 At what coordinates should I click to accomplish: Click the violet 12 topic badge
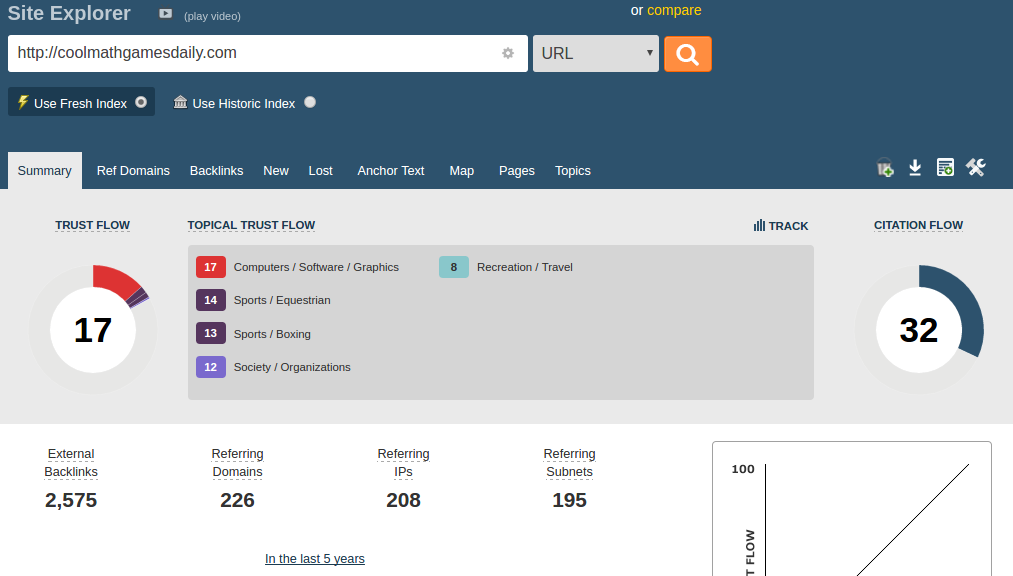click(211, 367)
